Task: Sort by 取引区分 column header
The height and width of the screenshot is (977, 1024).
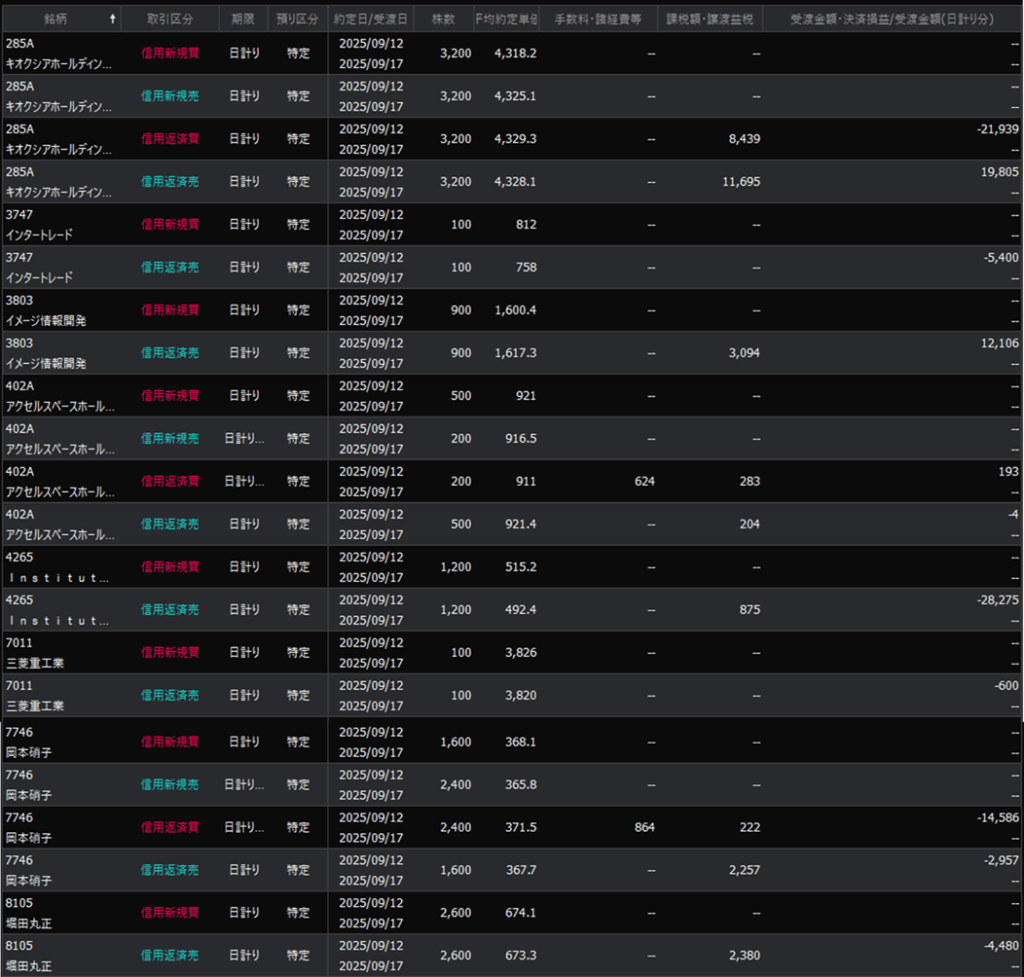Action: tap(170, 18)
